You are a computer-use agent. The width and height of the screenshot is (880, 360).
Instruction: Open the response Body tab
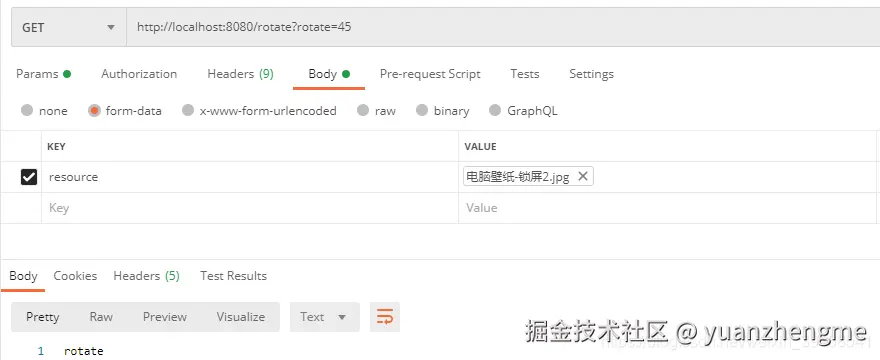tap(23, 276)
